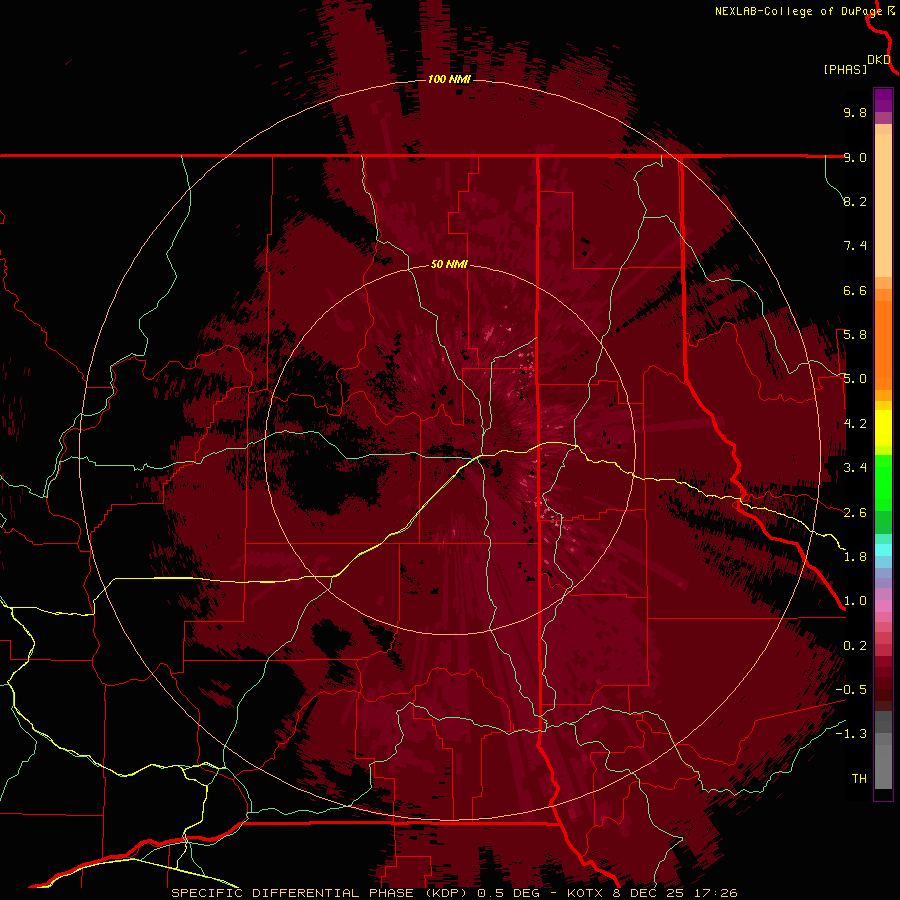Click the -0.5 scale value
The width and height of the screenshot is (900, 900).
pos(851,690)
